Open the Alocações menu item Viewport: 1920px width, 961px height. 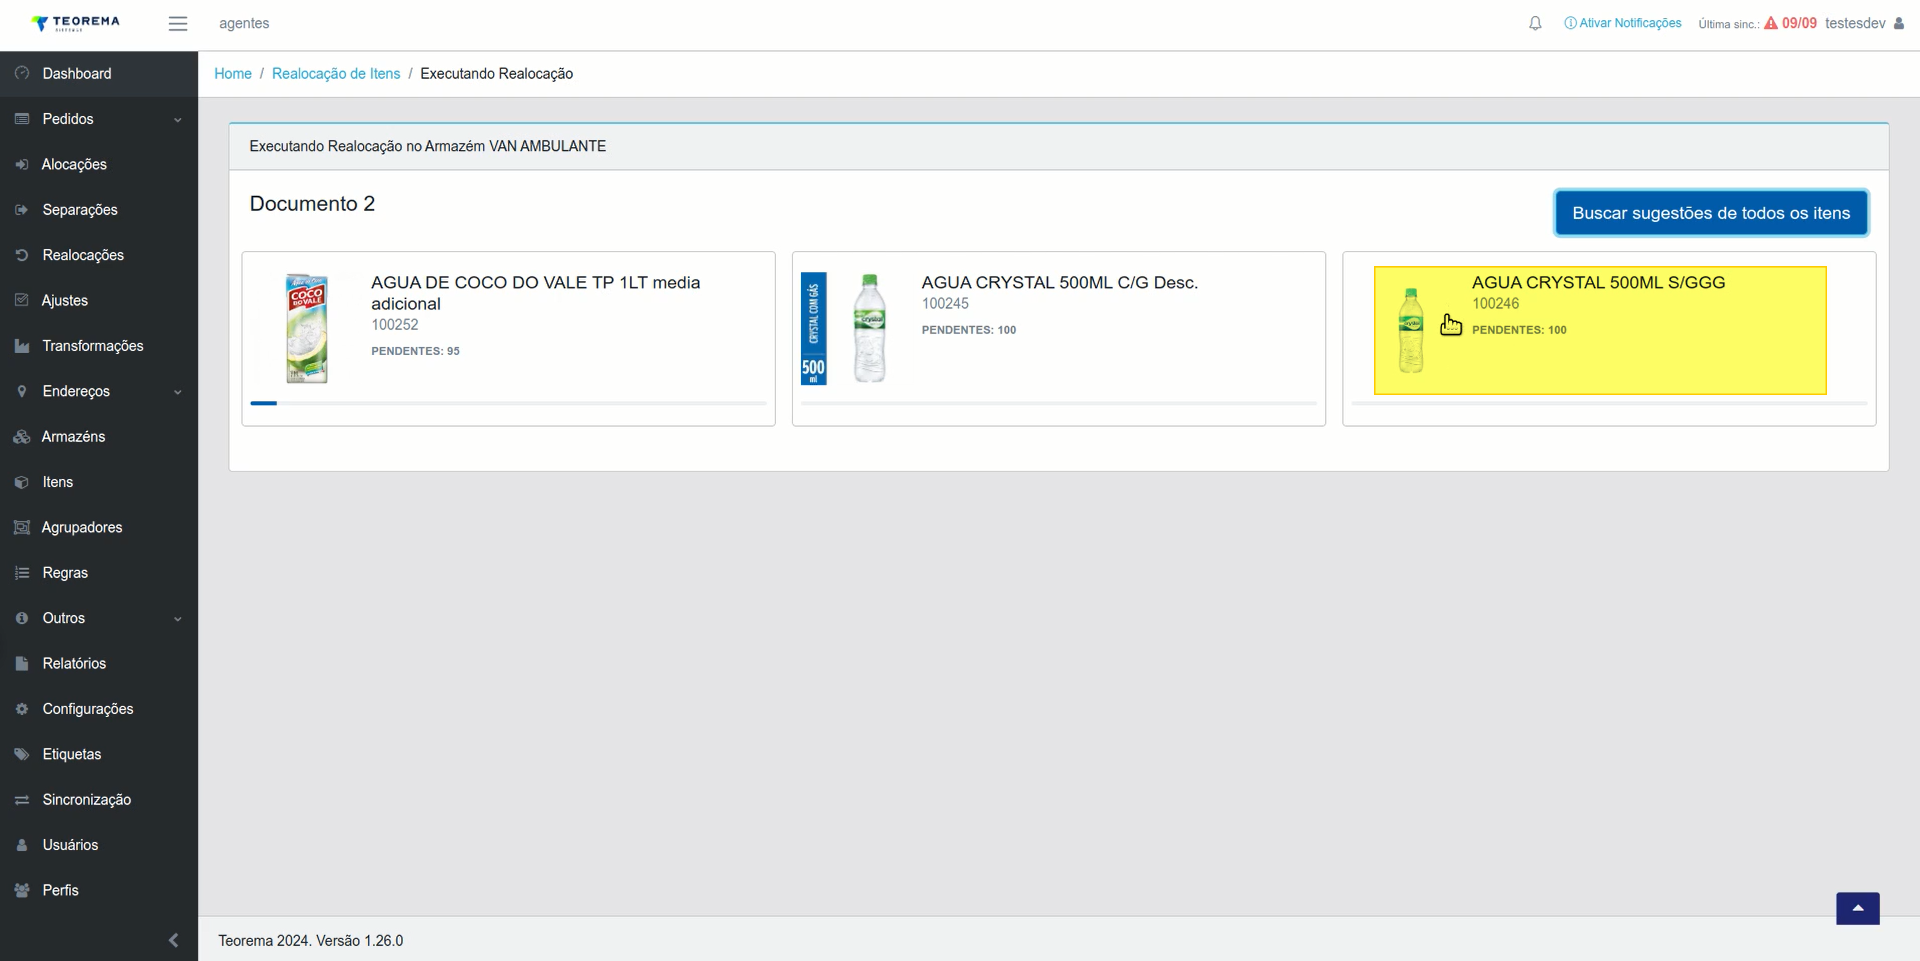(99, 164)
